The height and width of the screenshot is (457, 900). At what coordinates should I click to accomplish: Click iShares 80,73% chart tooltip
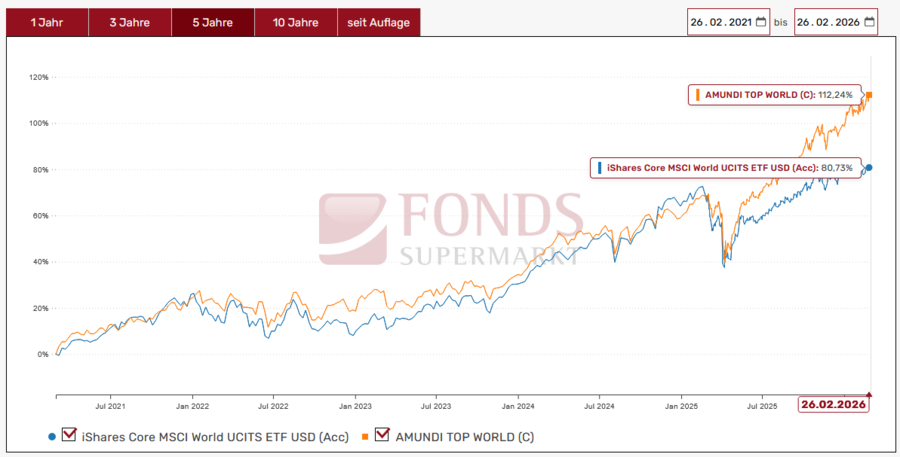726,168
